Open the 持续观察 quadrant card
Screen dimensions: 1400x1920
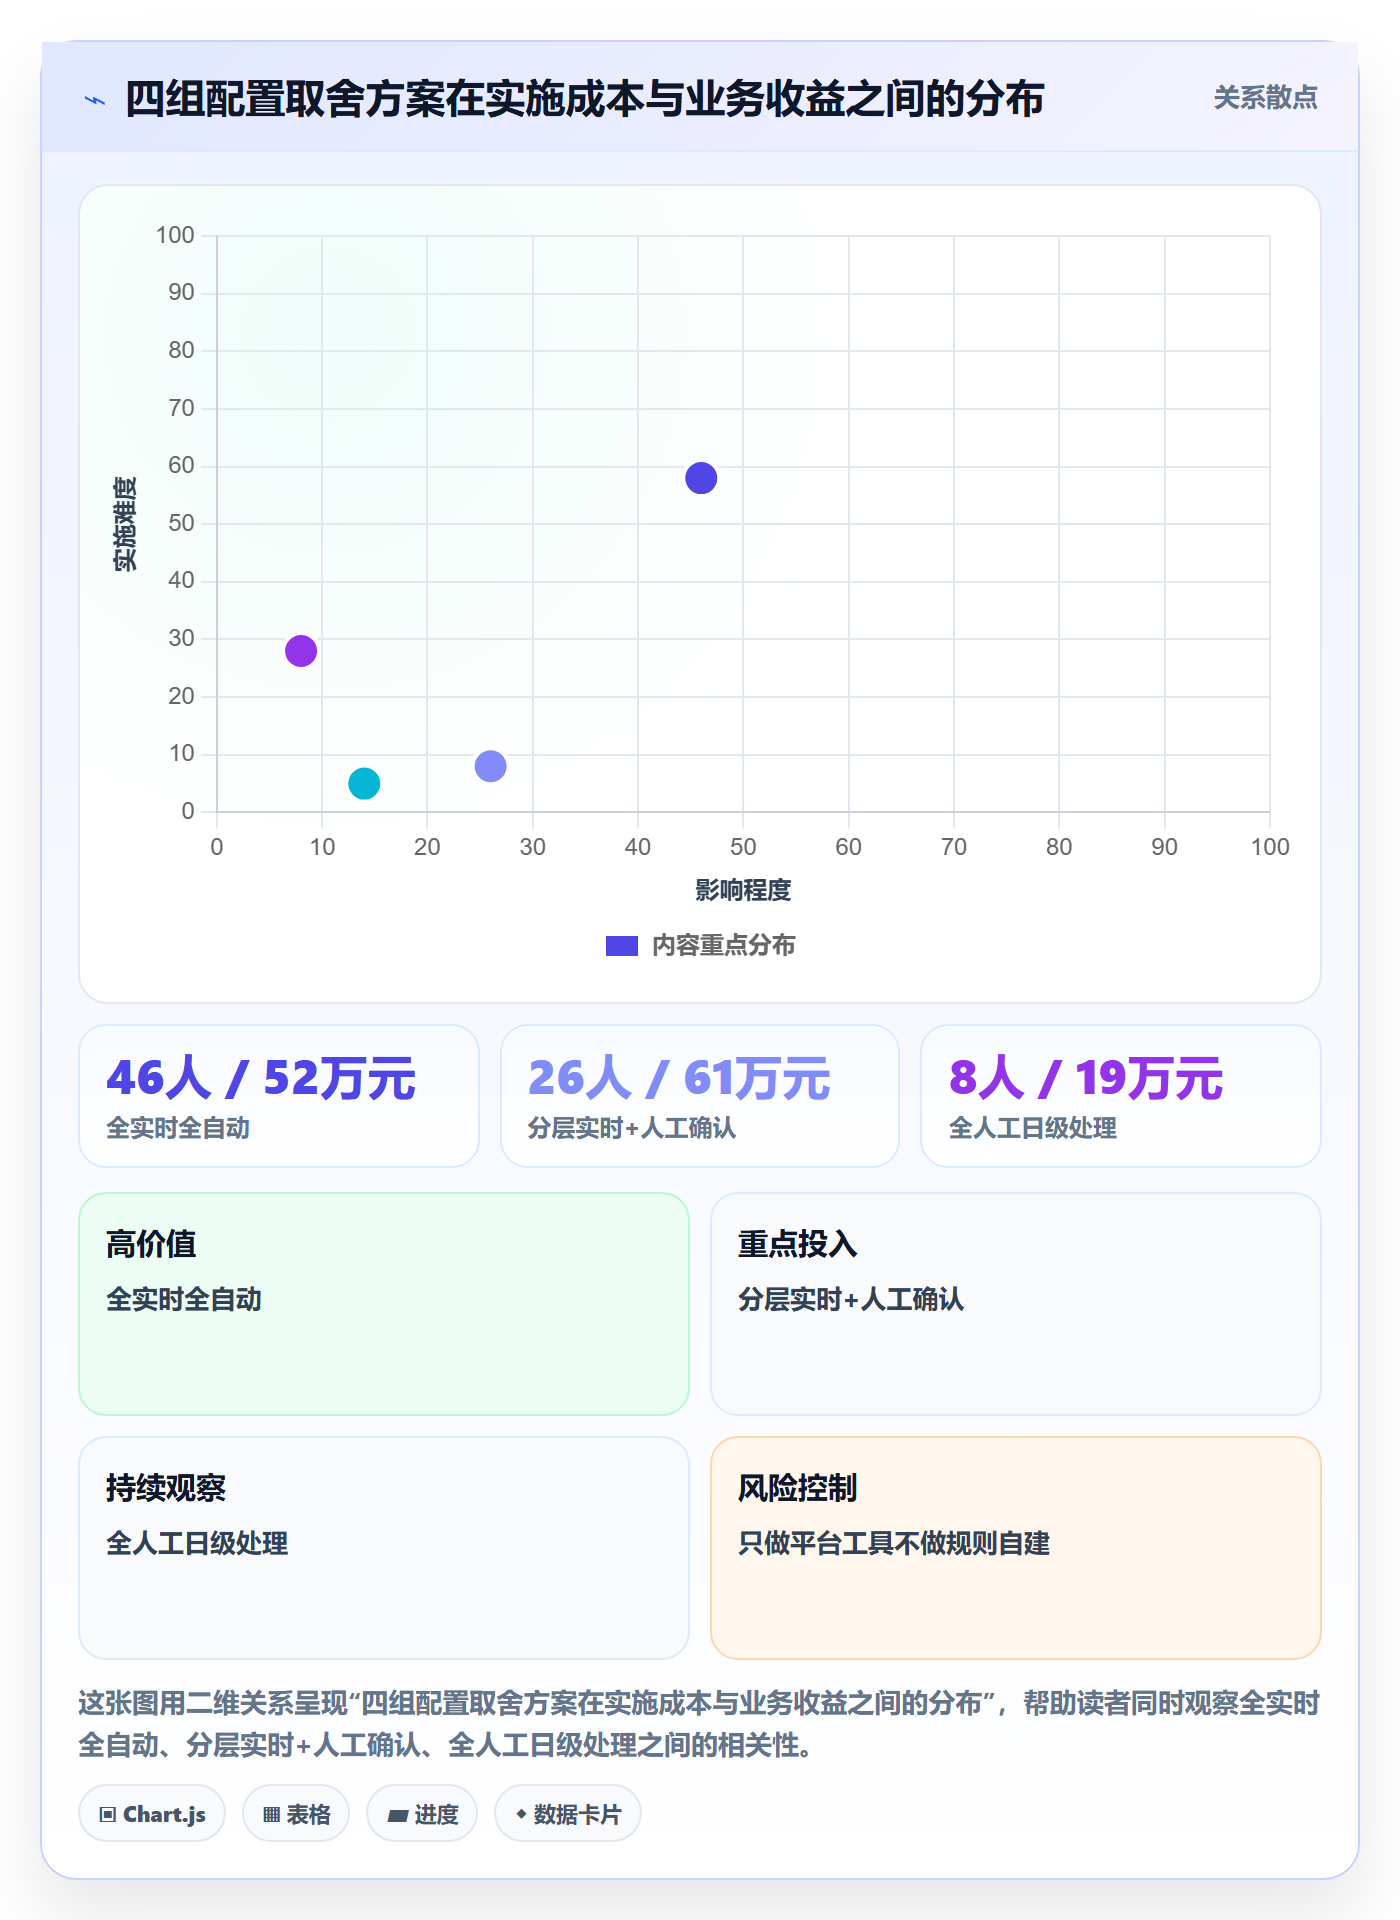(x=384, y=1548)
